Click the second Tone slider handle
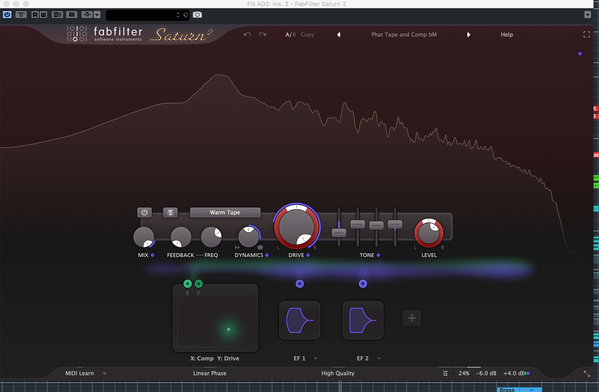Viewport: 599px width, 392px height. tap(358, 224)
